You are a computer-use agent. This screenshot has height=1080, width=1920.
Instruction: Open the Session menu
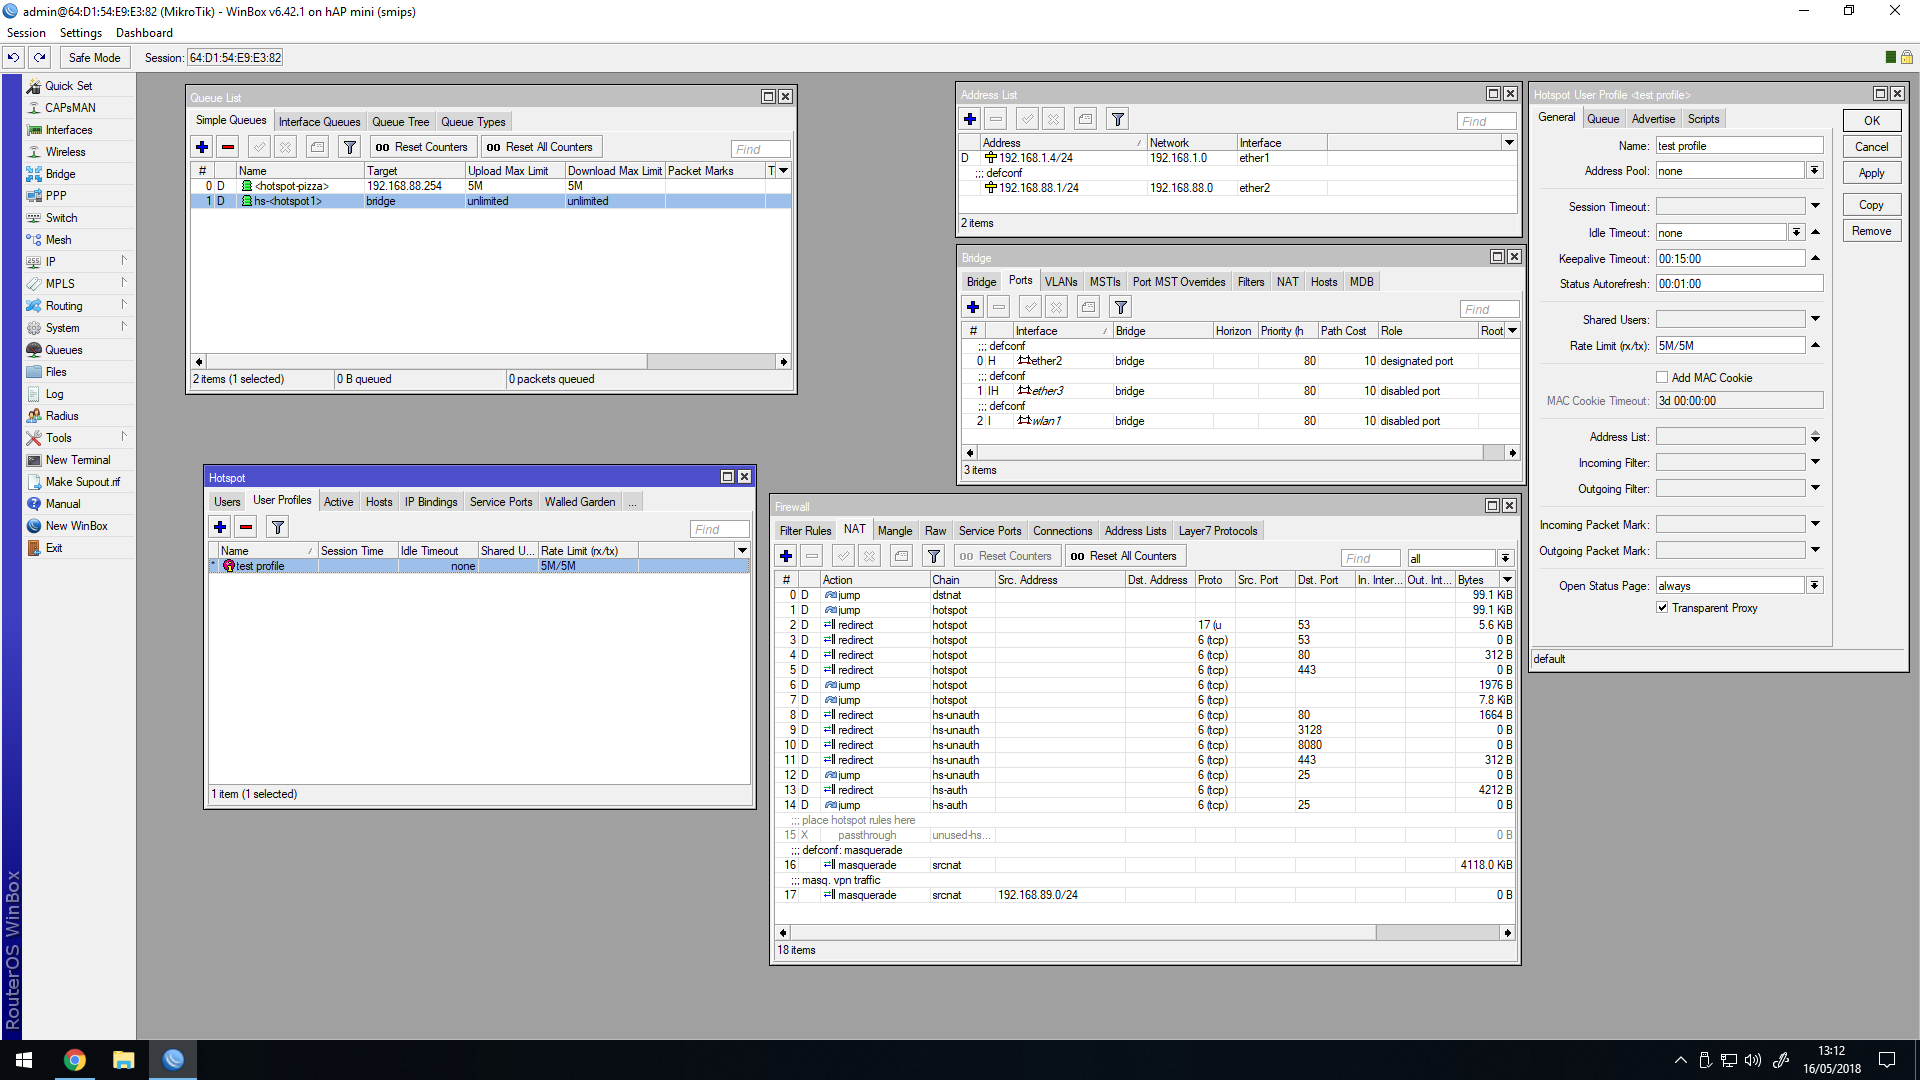pyautogui.click(x=26, y=32)
